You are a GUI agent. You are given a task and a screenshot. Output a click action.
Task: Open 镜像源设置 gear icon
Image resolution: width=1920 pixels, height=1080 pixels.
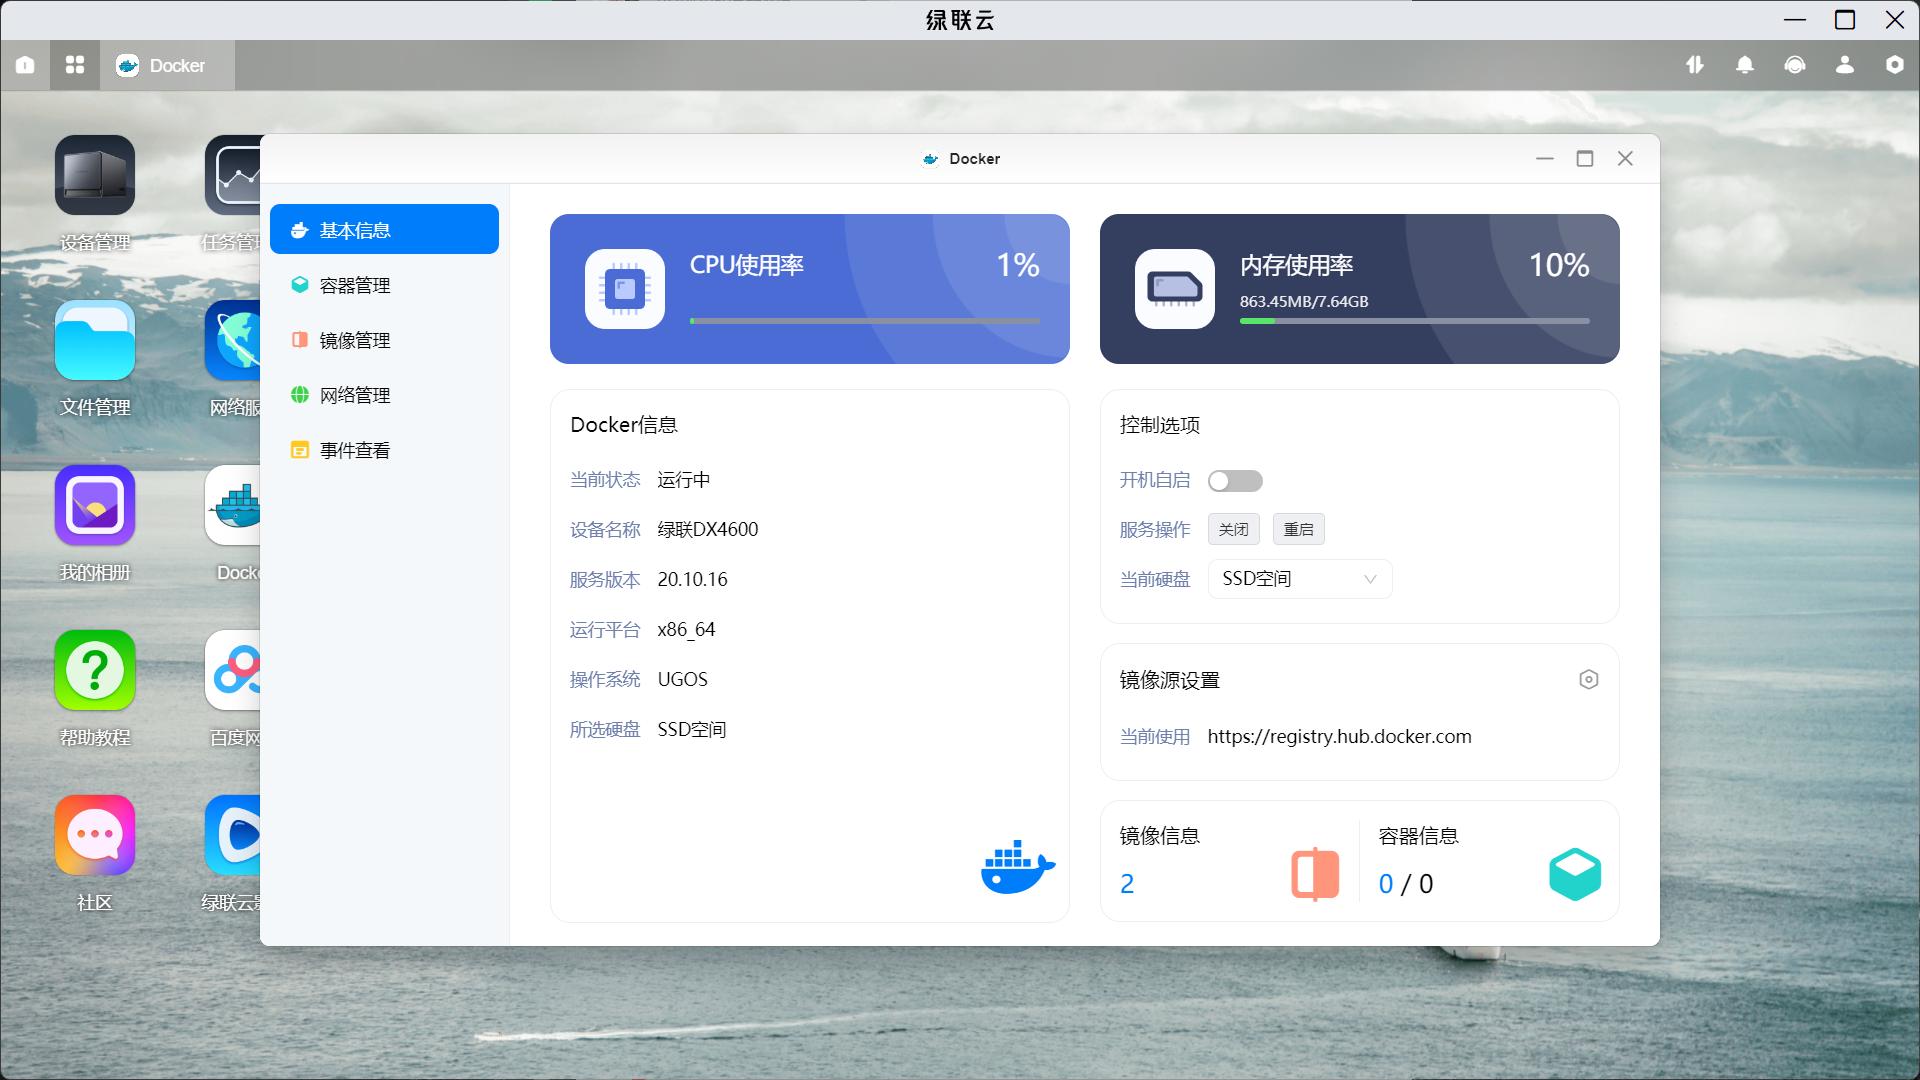[1589, 679]
